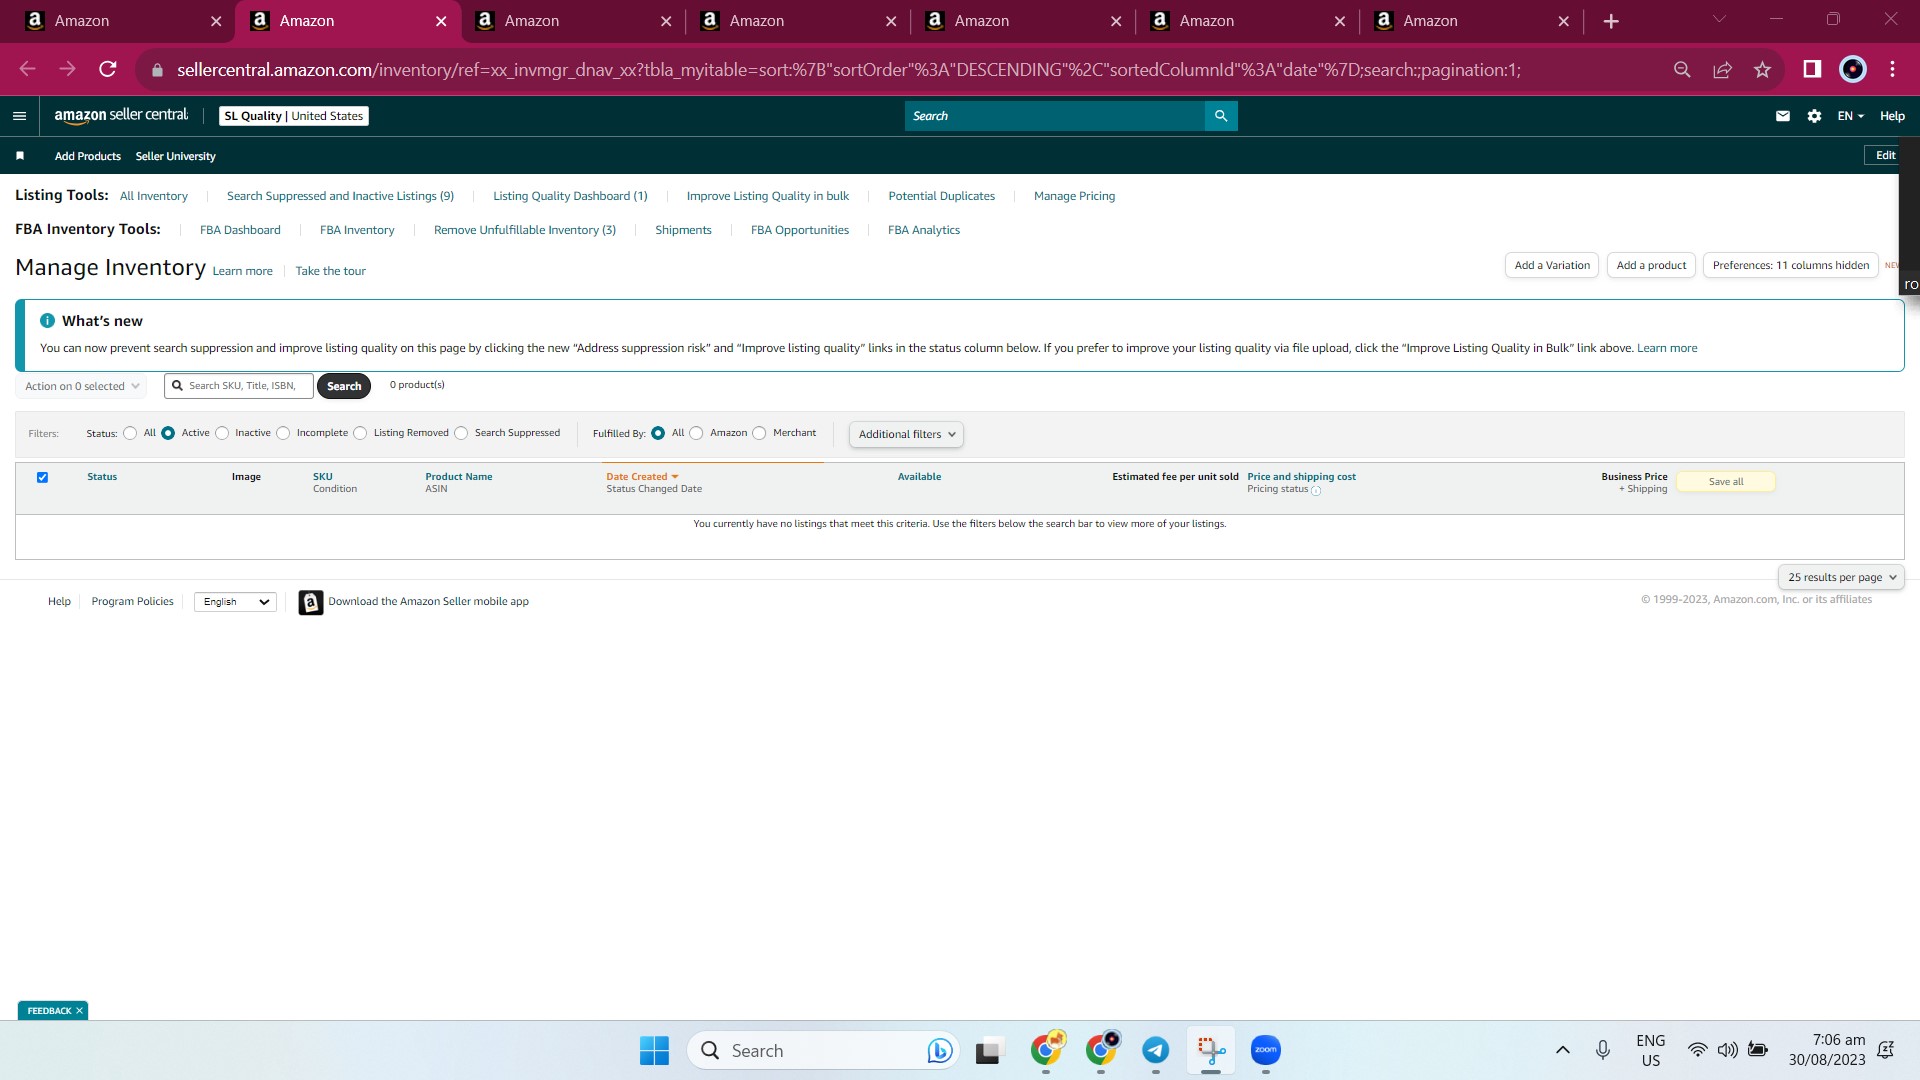Open the English language dropdown in footer
Image resolution: width=1920 pixels, height=1080 pixels.
click(x=235, y=602)
